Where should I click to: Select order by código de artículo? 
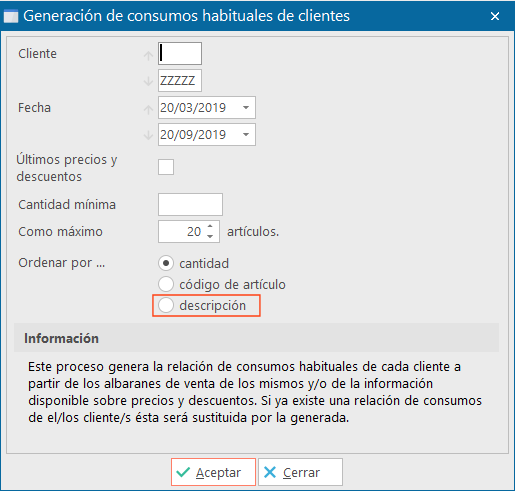tap(166, 284)
